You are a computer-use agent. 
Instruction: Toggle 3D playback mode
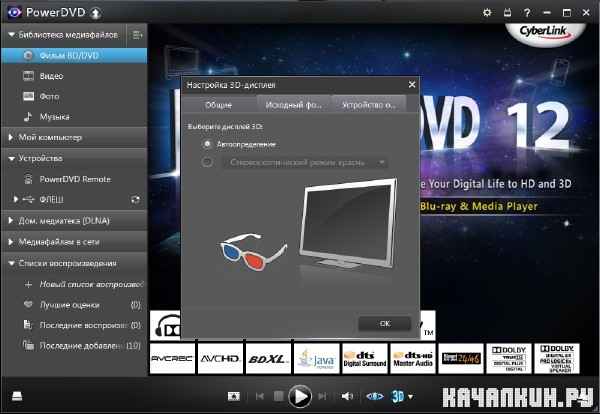coord(398,396)
